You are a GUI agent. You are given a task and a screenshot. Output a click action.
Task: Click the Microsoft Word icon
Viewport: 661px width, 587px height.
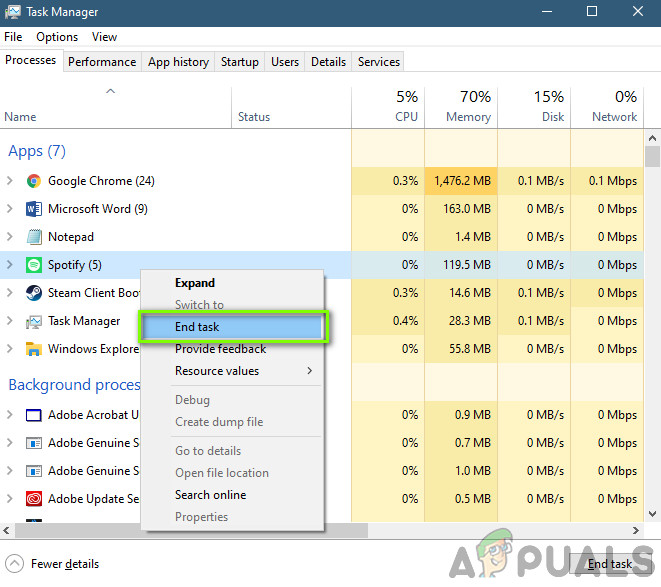click(33, 209)
